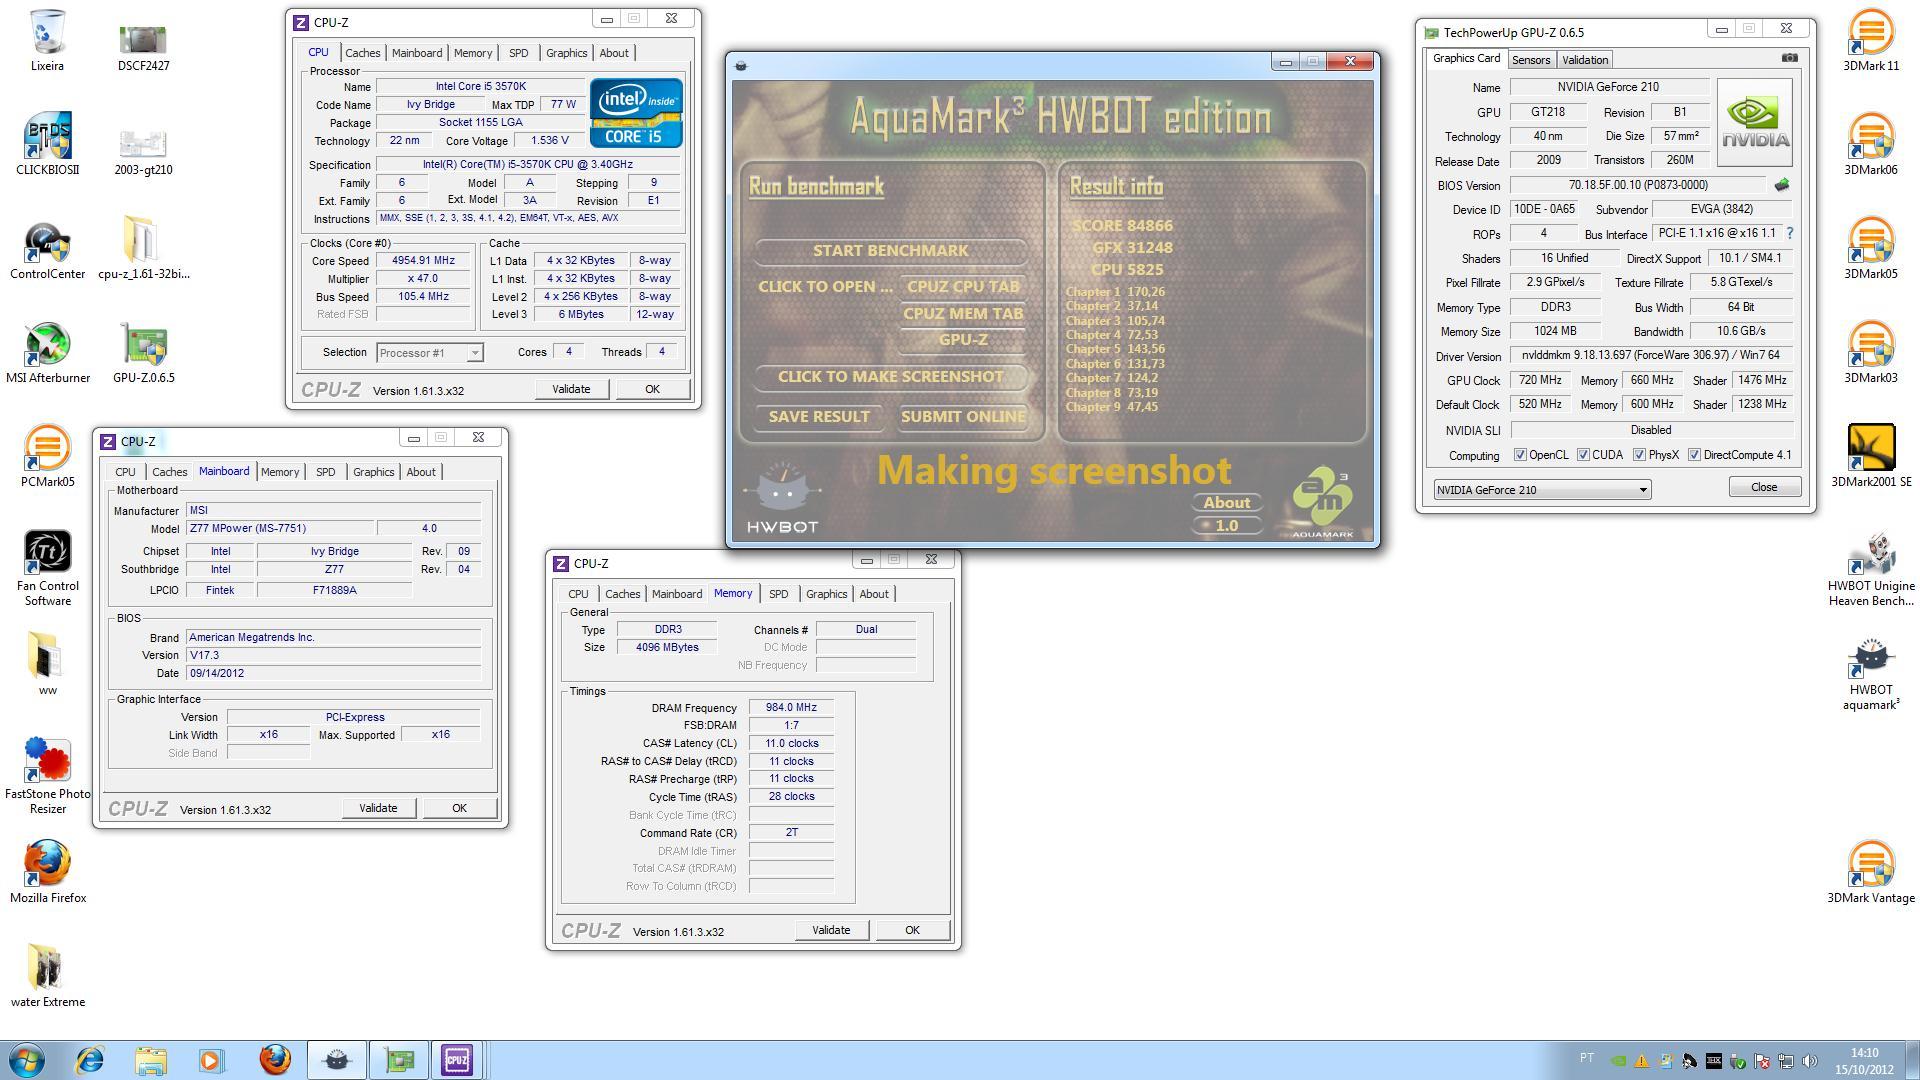This screenshot has width=1920, height=1080.
Task: Launch CLICKBIOSII desktop shortcut
Action: pyautogui.click(x=47, y=144)
